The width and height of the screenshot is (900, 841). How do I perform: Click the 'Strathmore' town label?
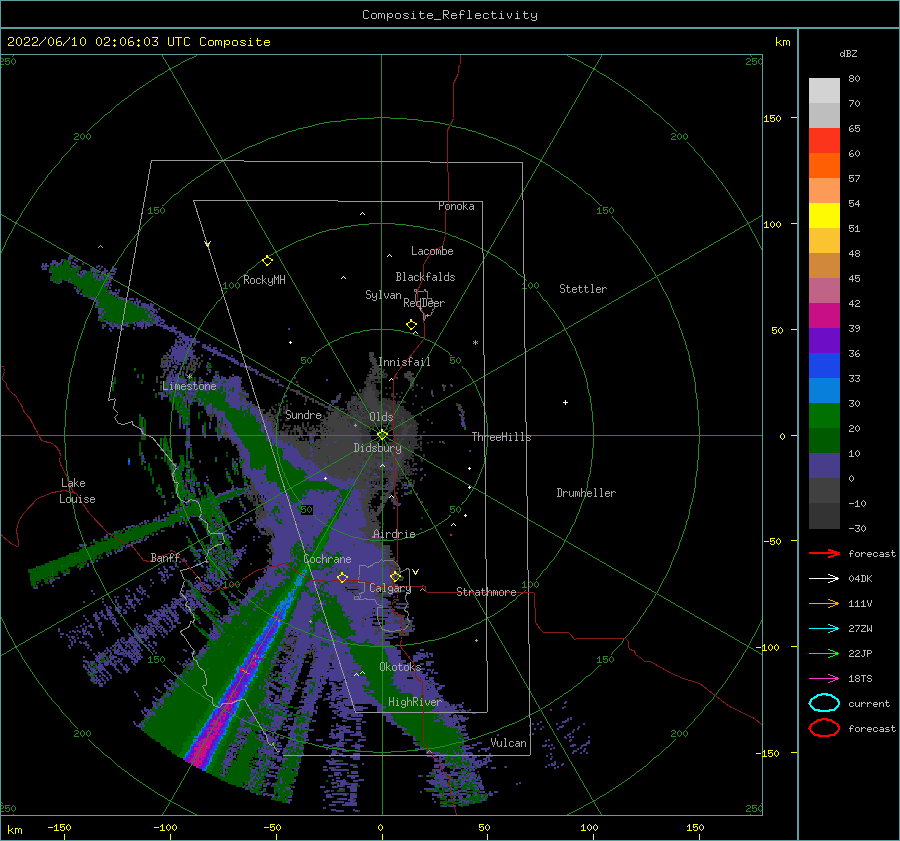pyautogui.click(x=486, y=592)
